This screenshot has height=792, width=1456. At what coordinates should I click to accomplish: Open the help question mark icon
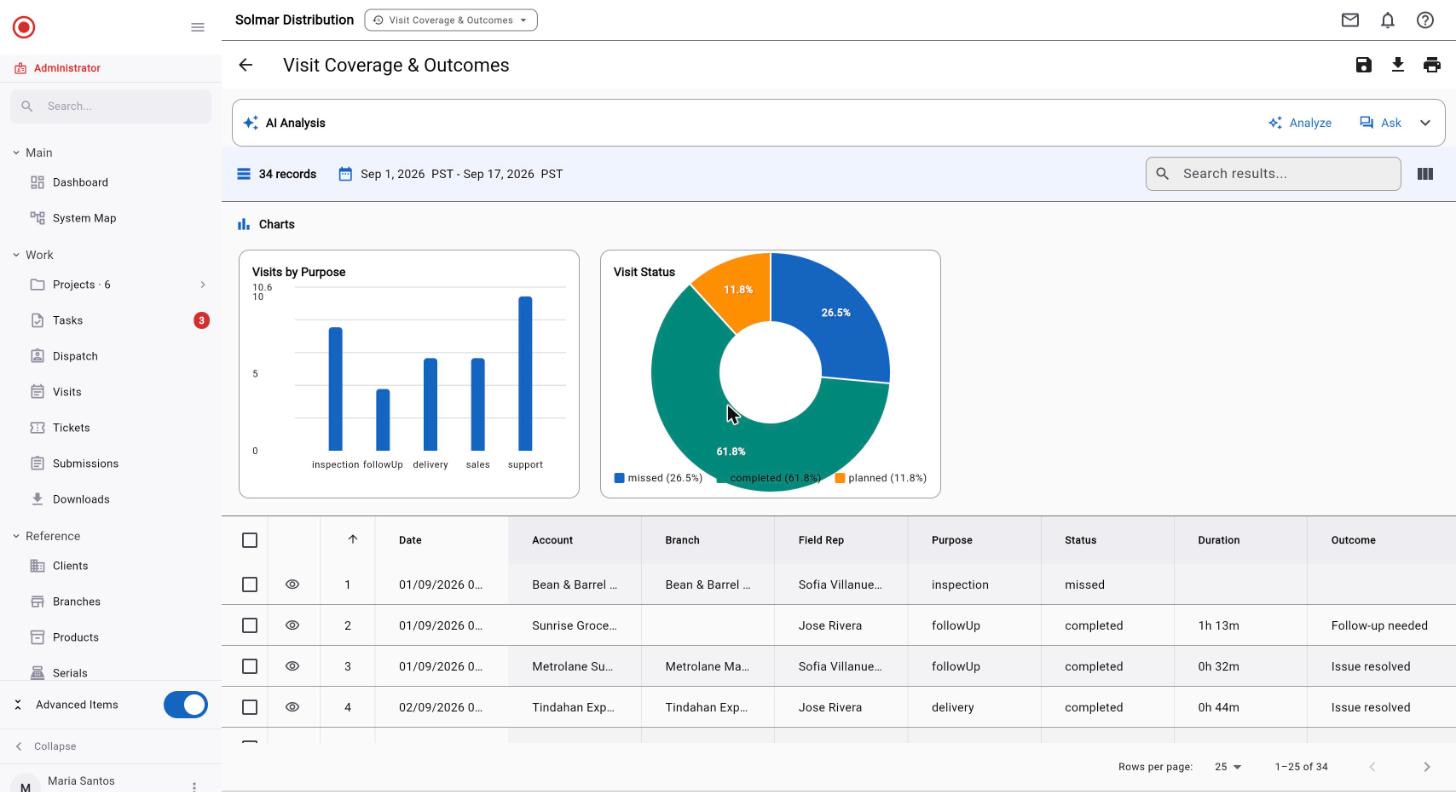click(x=1426, y=20)
